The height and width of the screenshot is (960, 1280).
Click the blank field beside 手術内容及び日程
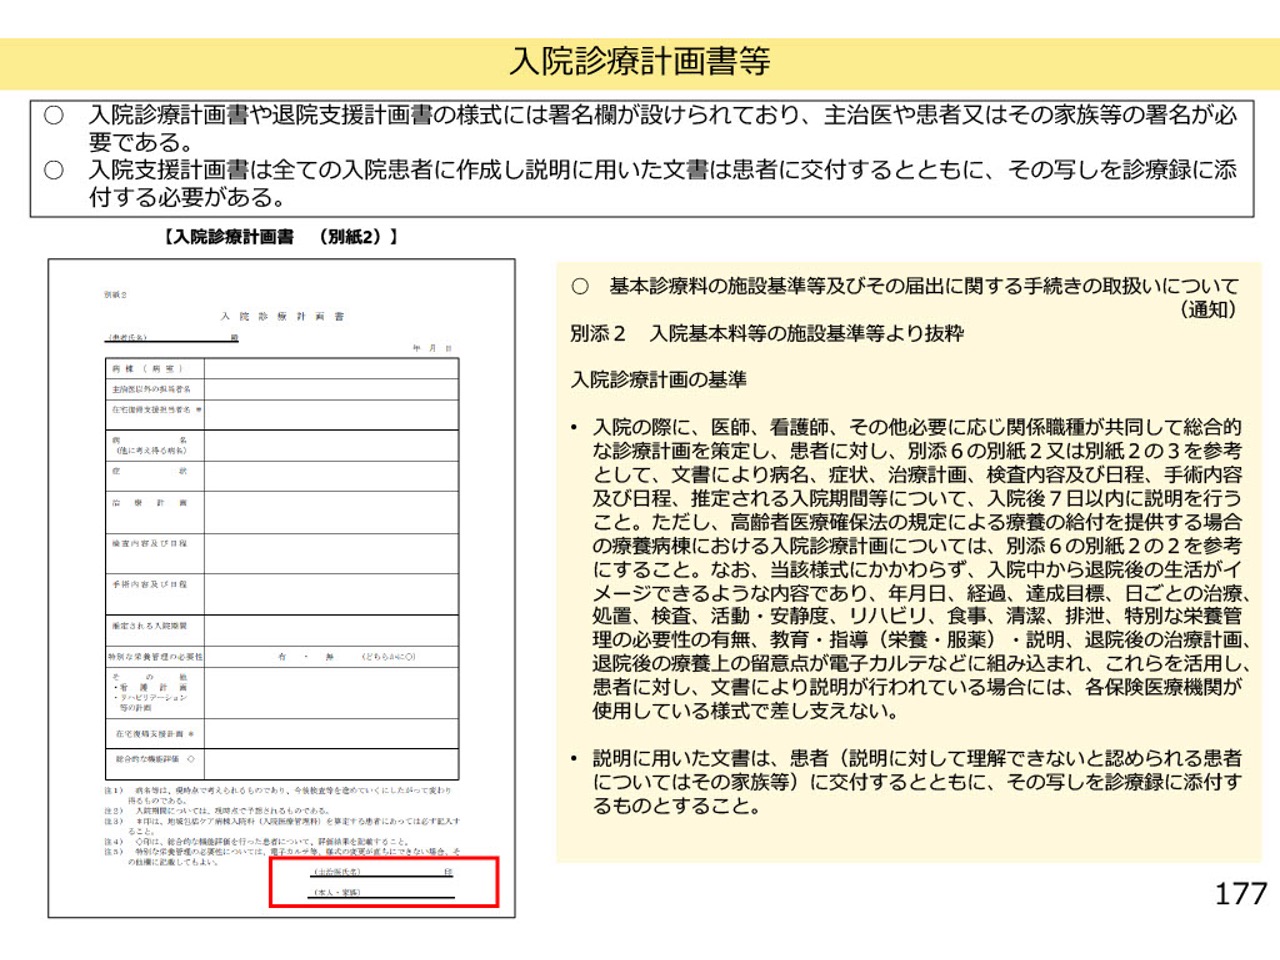(x=330, y=593)
